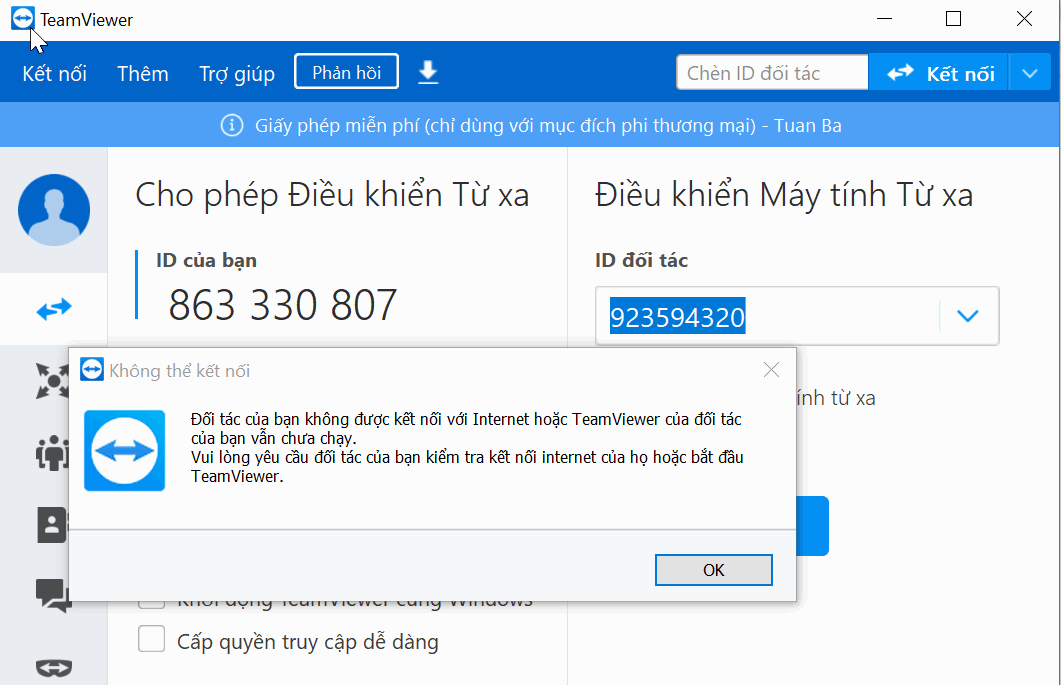
Task: Click the TeamViewer logo in error dialog
Action: (x=125, y=450)
